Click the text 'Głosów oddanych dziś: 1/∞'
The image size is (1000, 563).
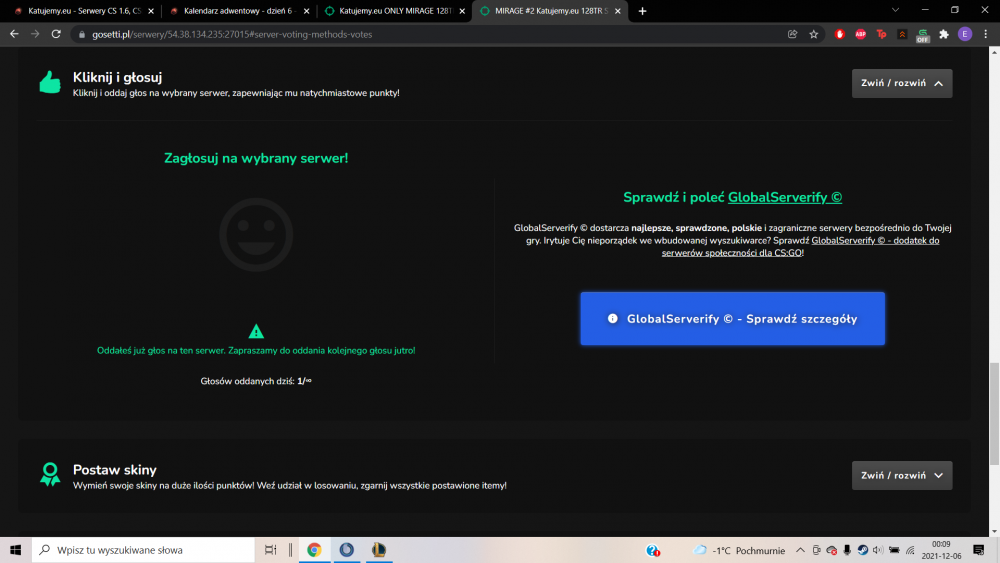[256, 381]
